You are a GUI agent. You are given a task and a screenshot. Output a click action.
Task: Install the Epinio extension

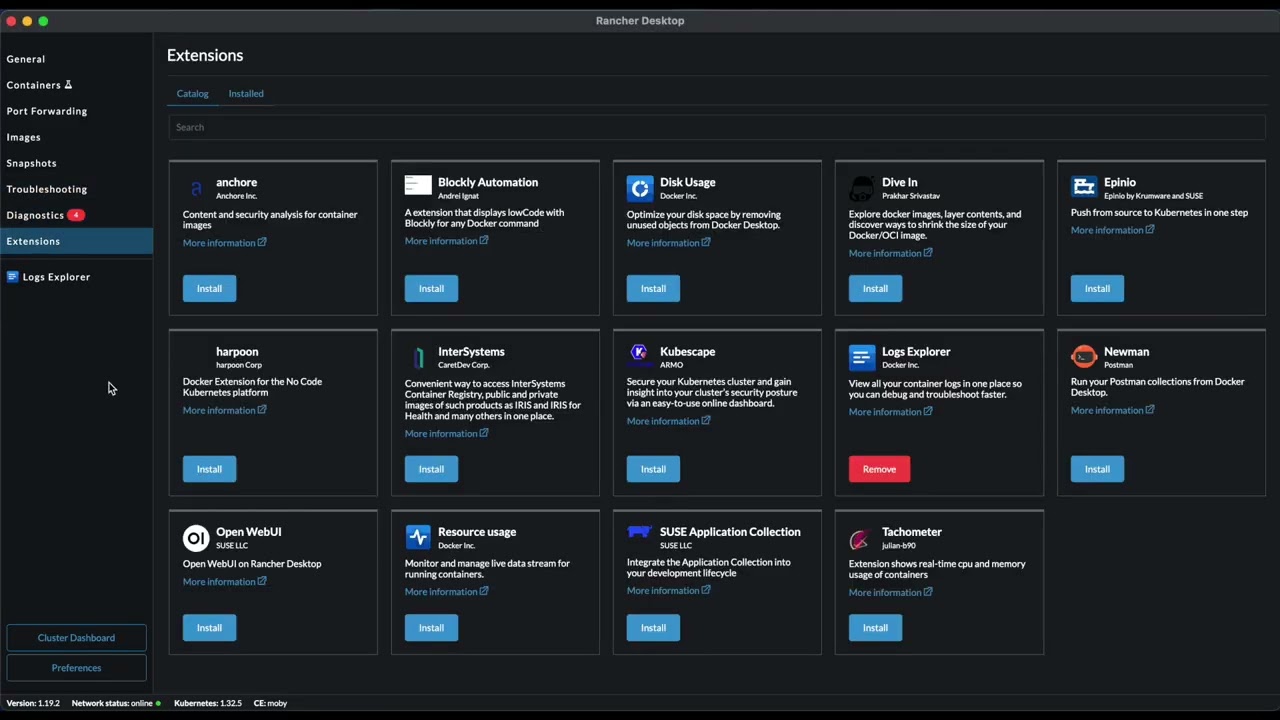(1097, 288)
